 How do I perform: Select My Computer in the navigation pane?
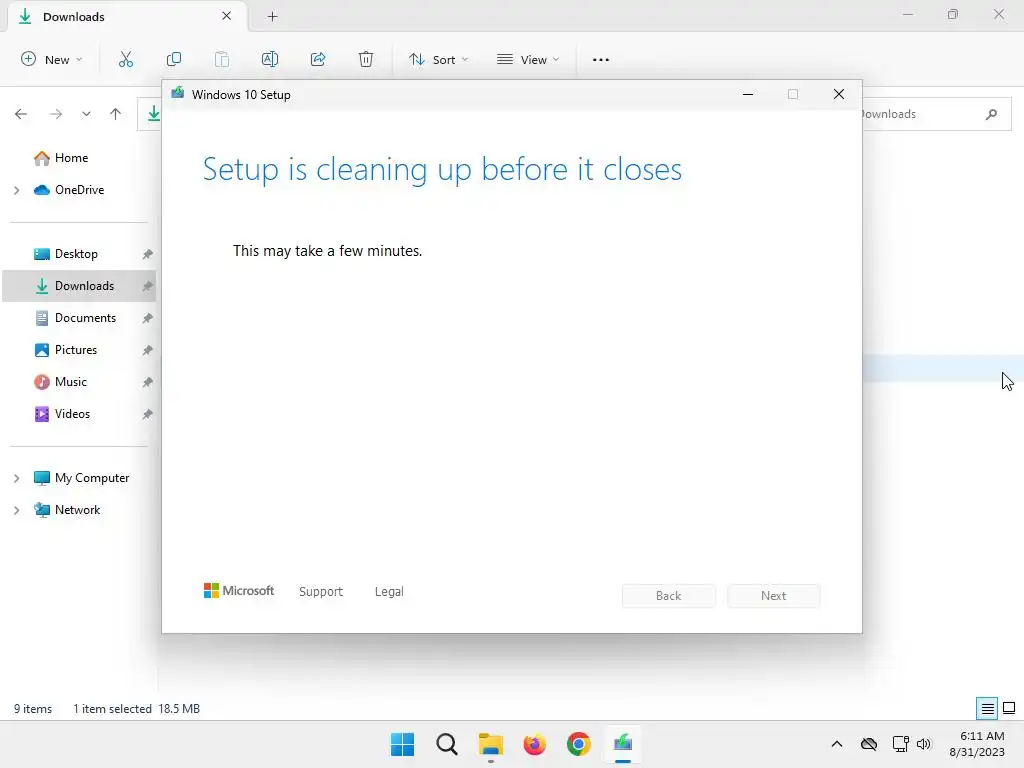91,478
